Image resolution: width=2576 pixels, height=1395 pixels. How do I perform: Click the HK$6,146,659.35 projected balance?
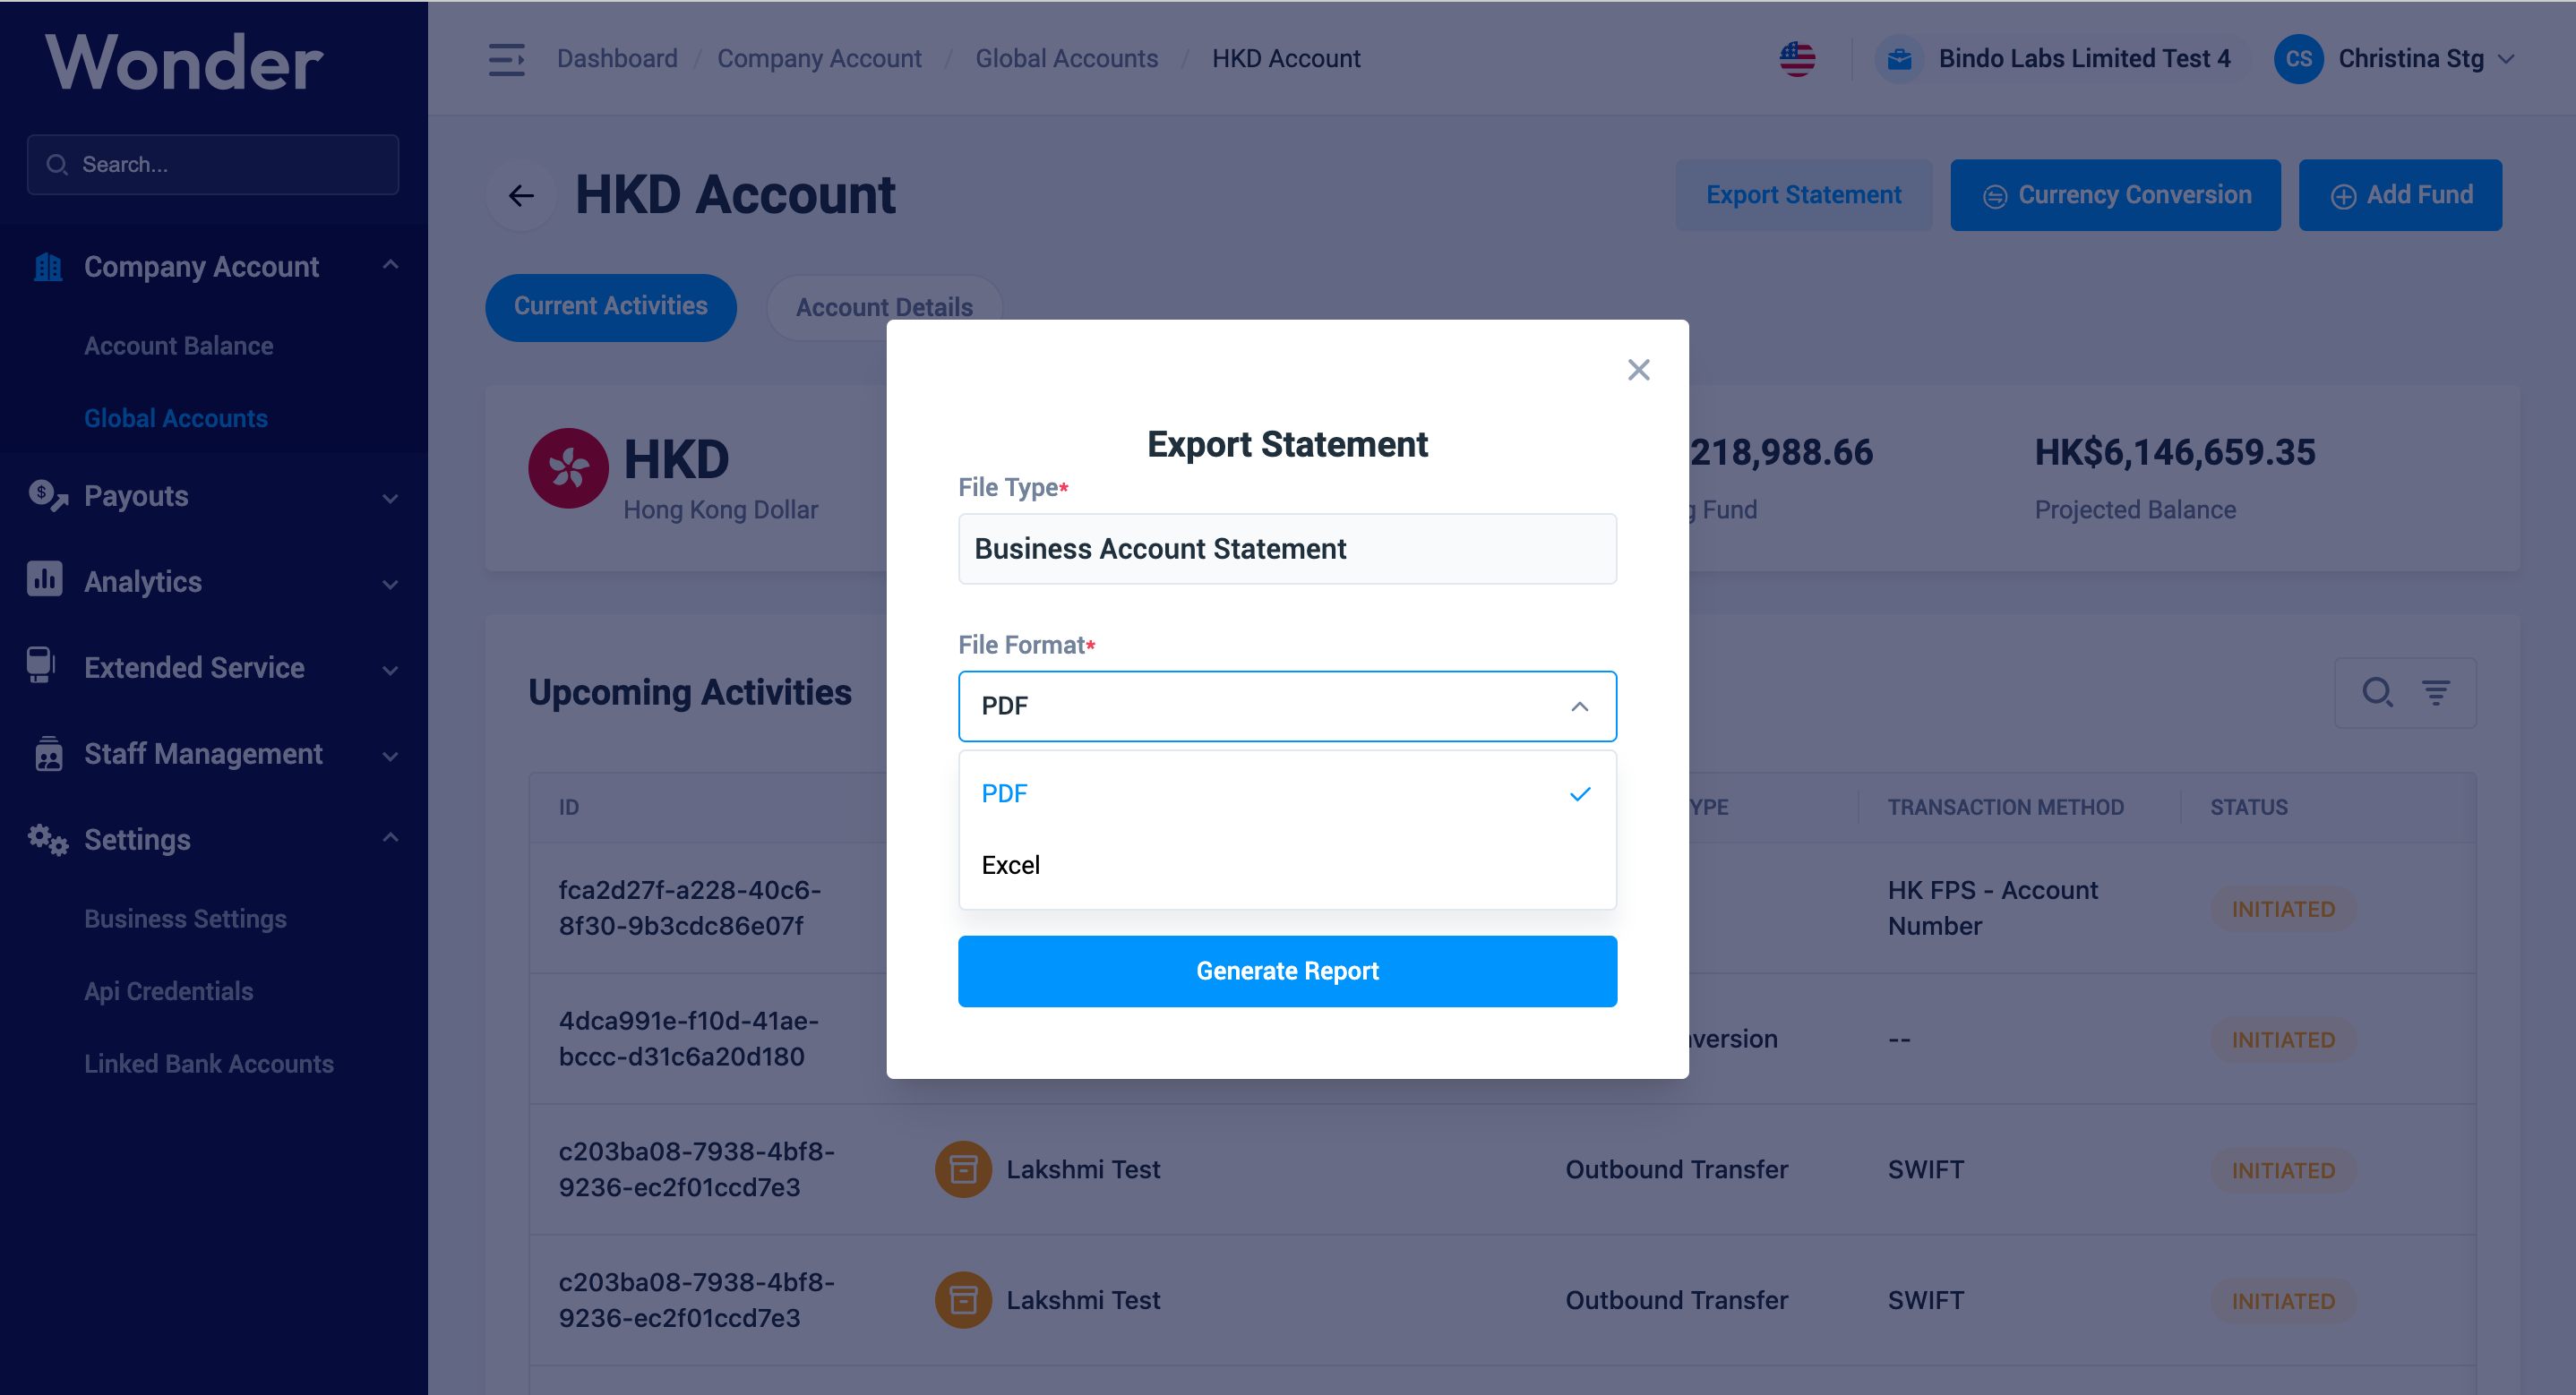coord(2174,453)
